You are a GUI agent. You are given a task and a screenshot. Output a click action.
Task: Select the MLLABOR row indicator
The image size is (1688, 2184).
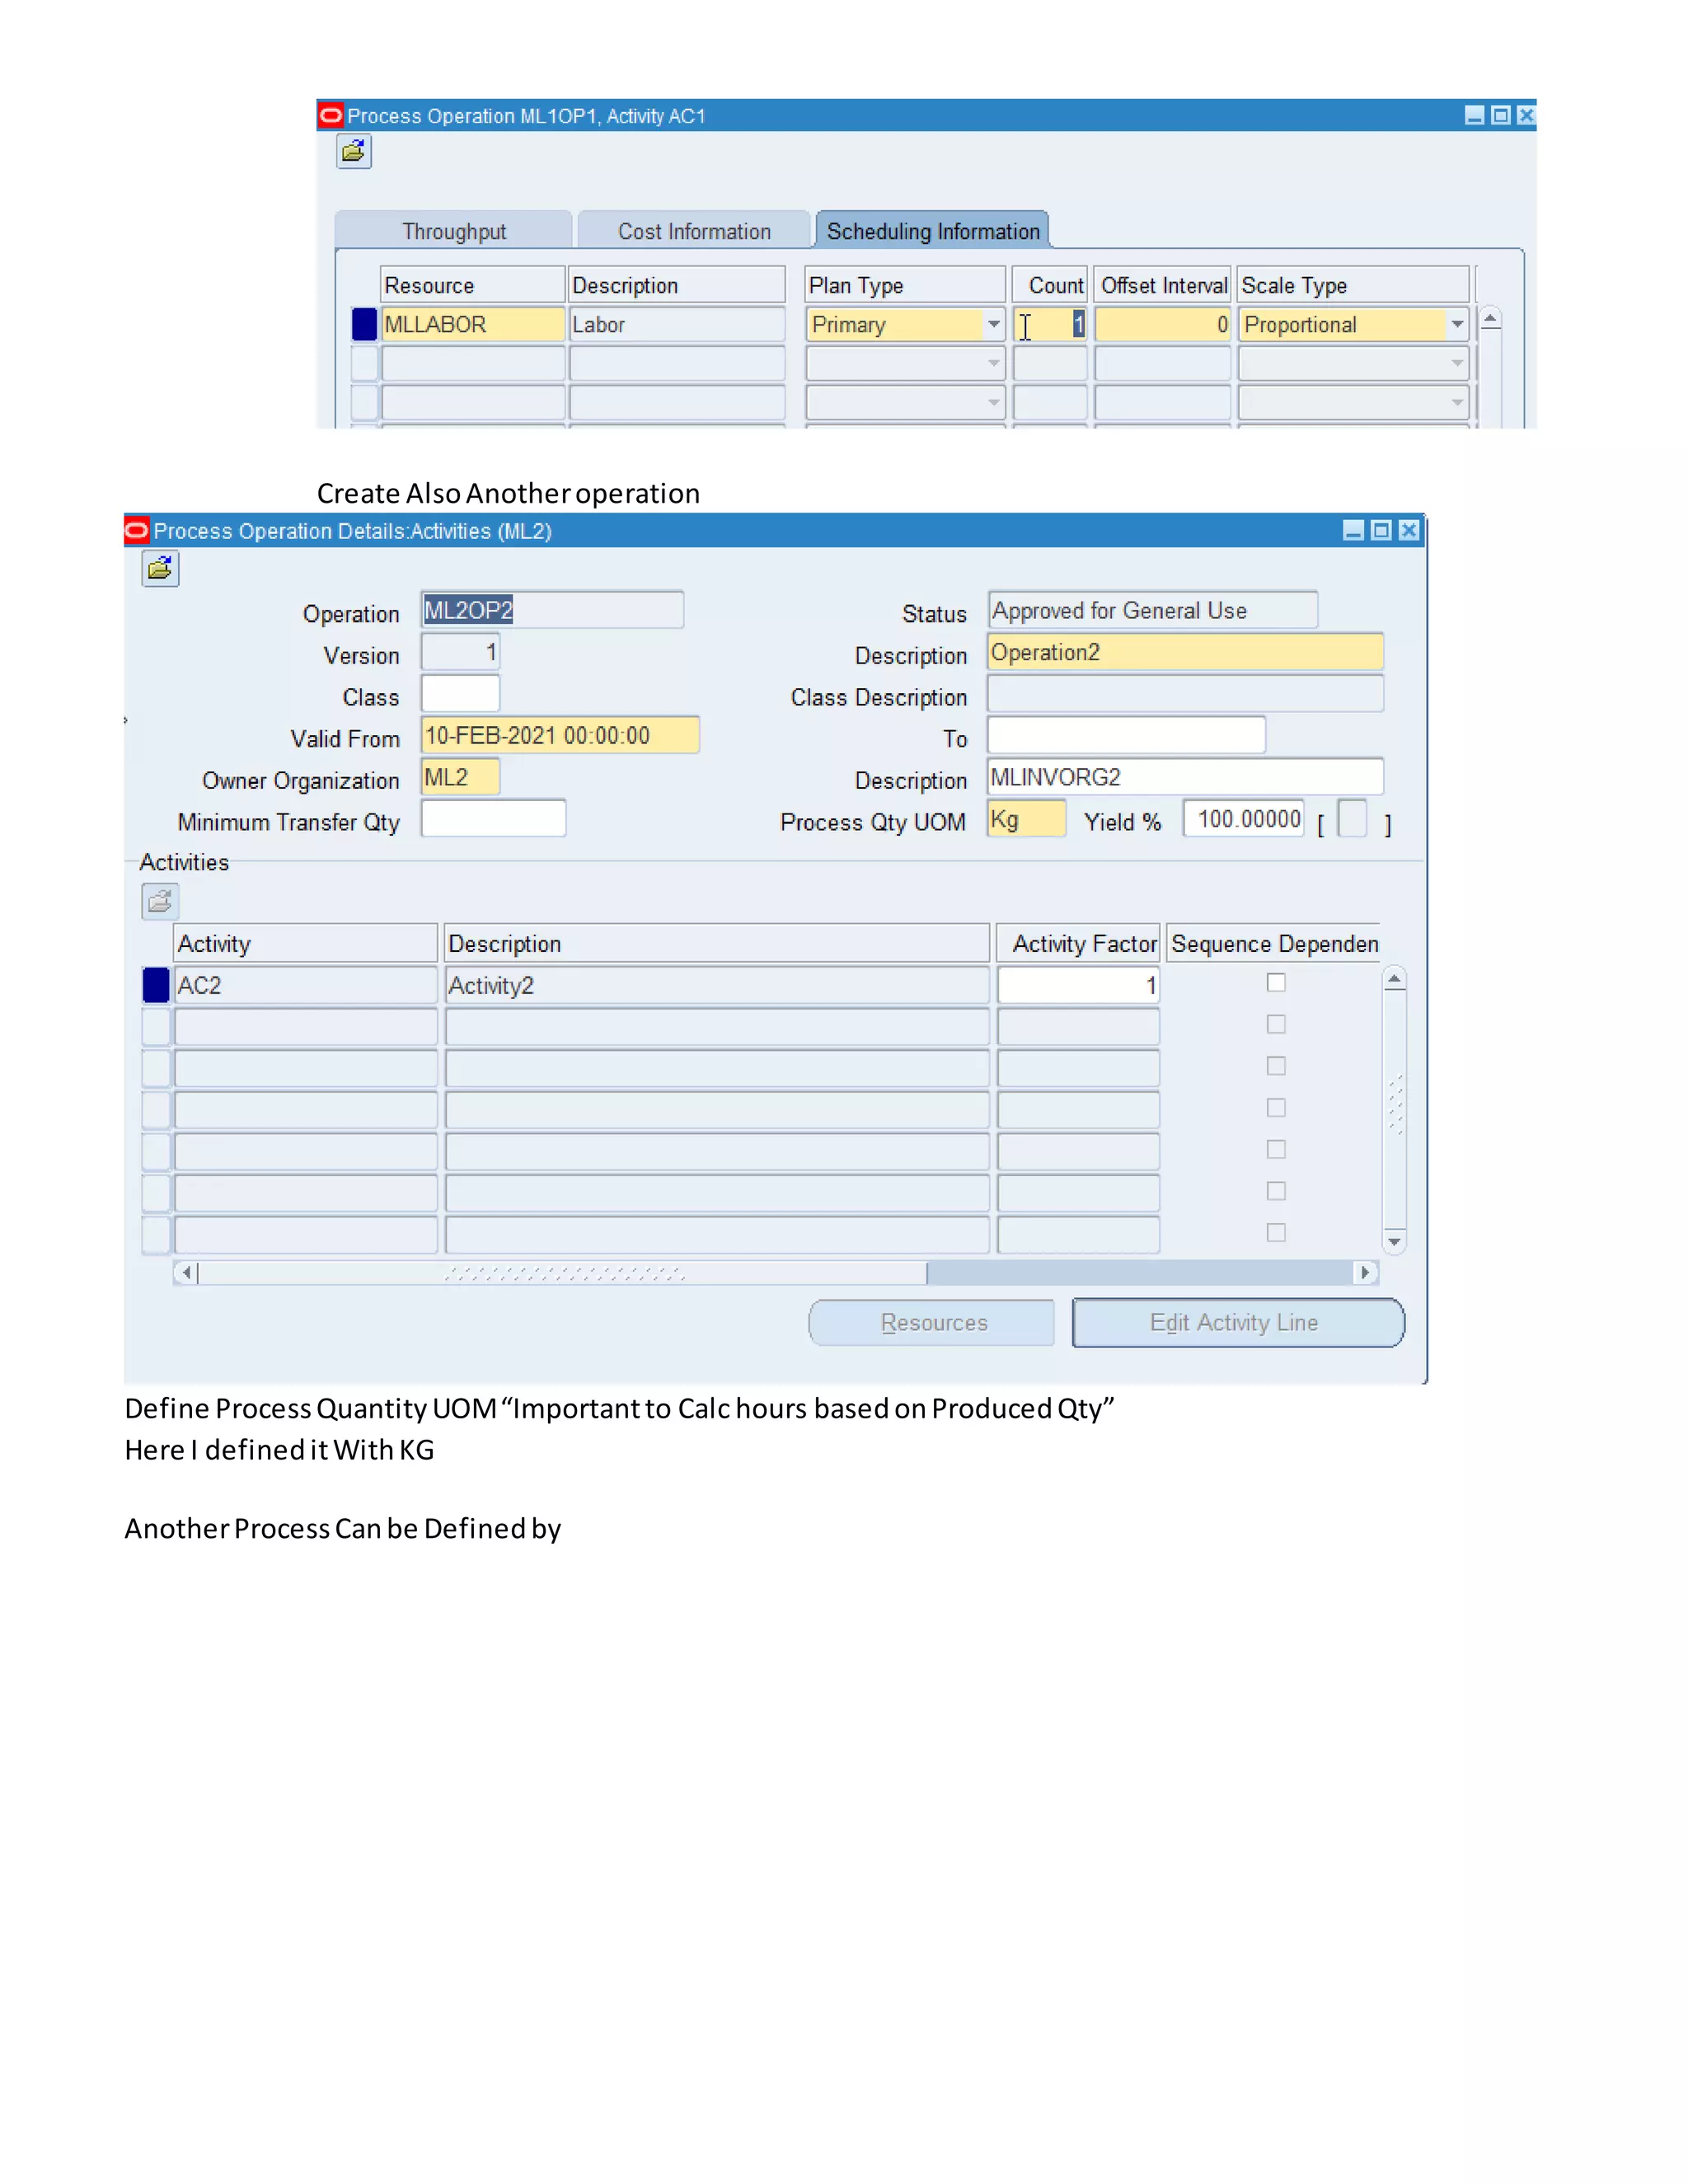tap(364, 324)
